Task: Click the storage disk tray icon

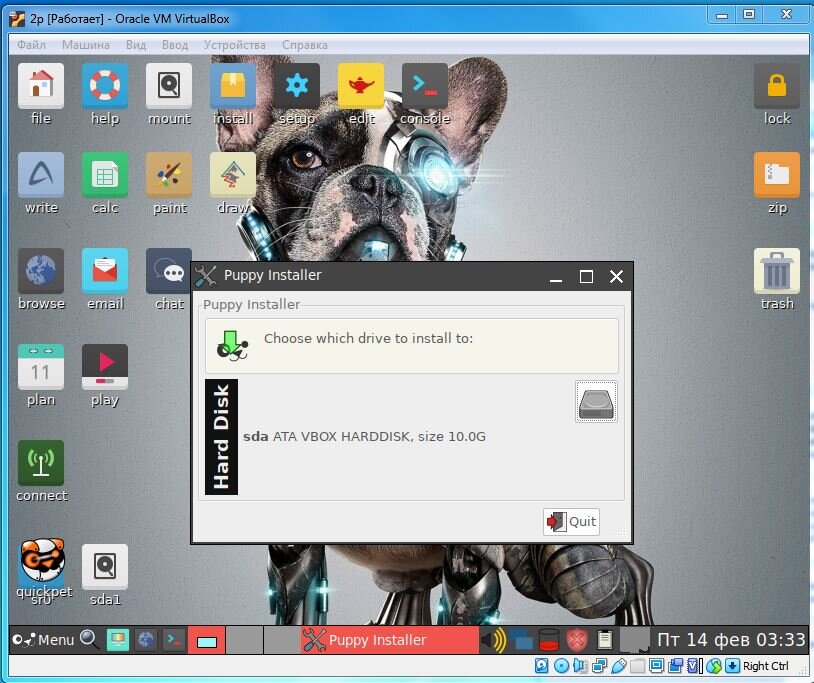Action: pyautogui.click(x=549, y=640)
